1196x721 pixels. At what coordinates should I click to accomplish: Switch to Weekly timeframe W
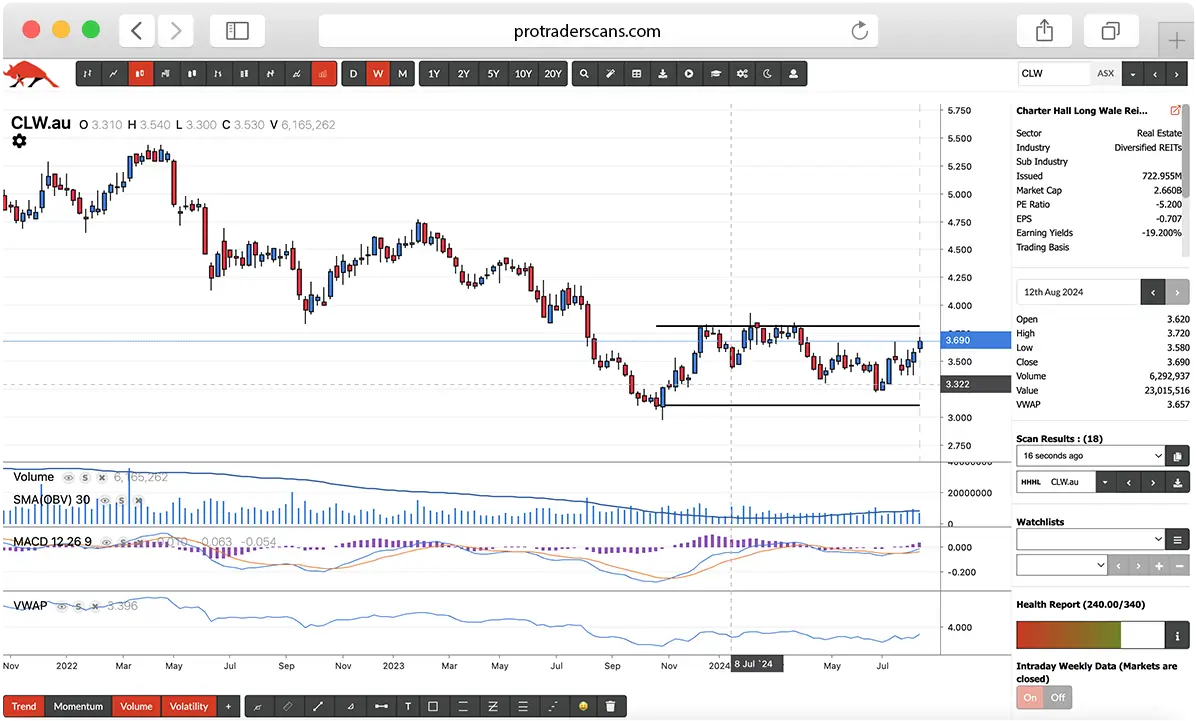pyautogui.click(x=378, y=74)
